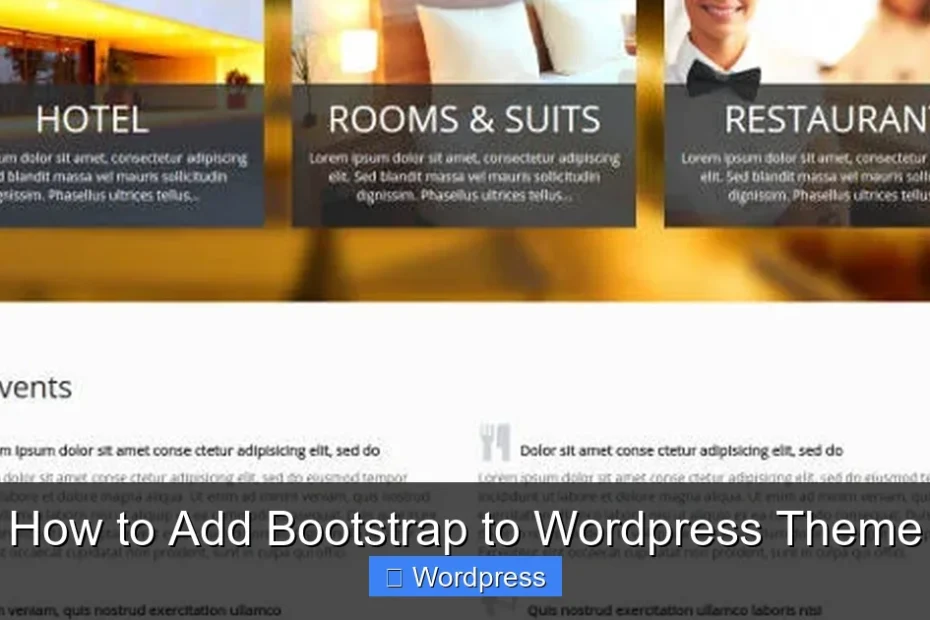Click the waiter with bow tie photo
The width and height of the screenshot is (930, 620).
797,42
